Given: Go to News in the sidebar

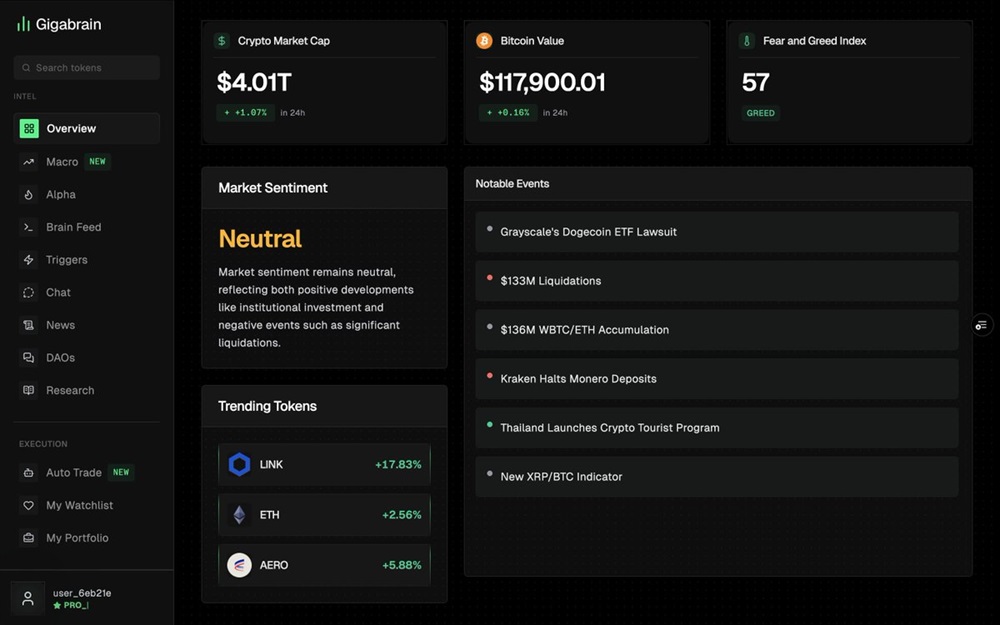Looking at the screenshot, I should [x=61, y=325].
